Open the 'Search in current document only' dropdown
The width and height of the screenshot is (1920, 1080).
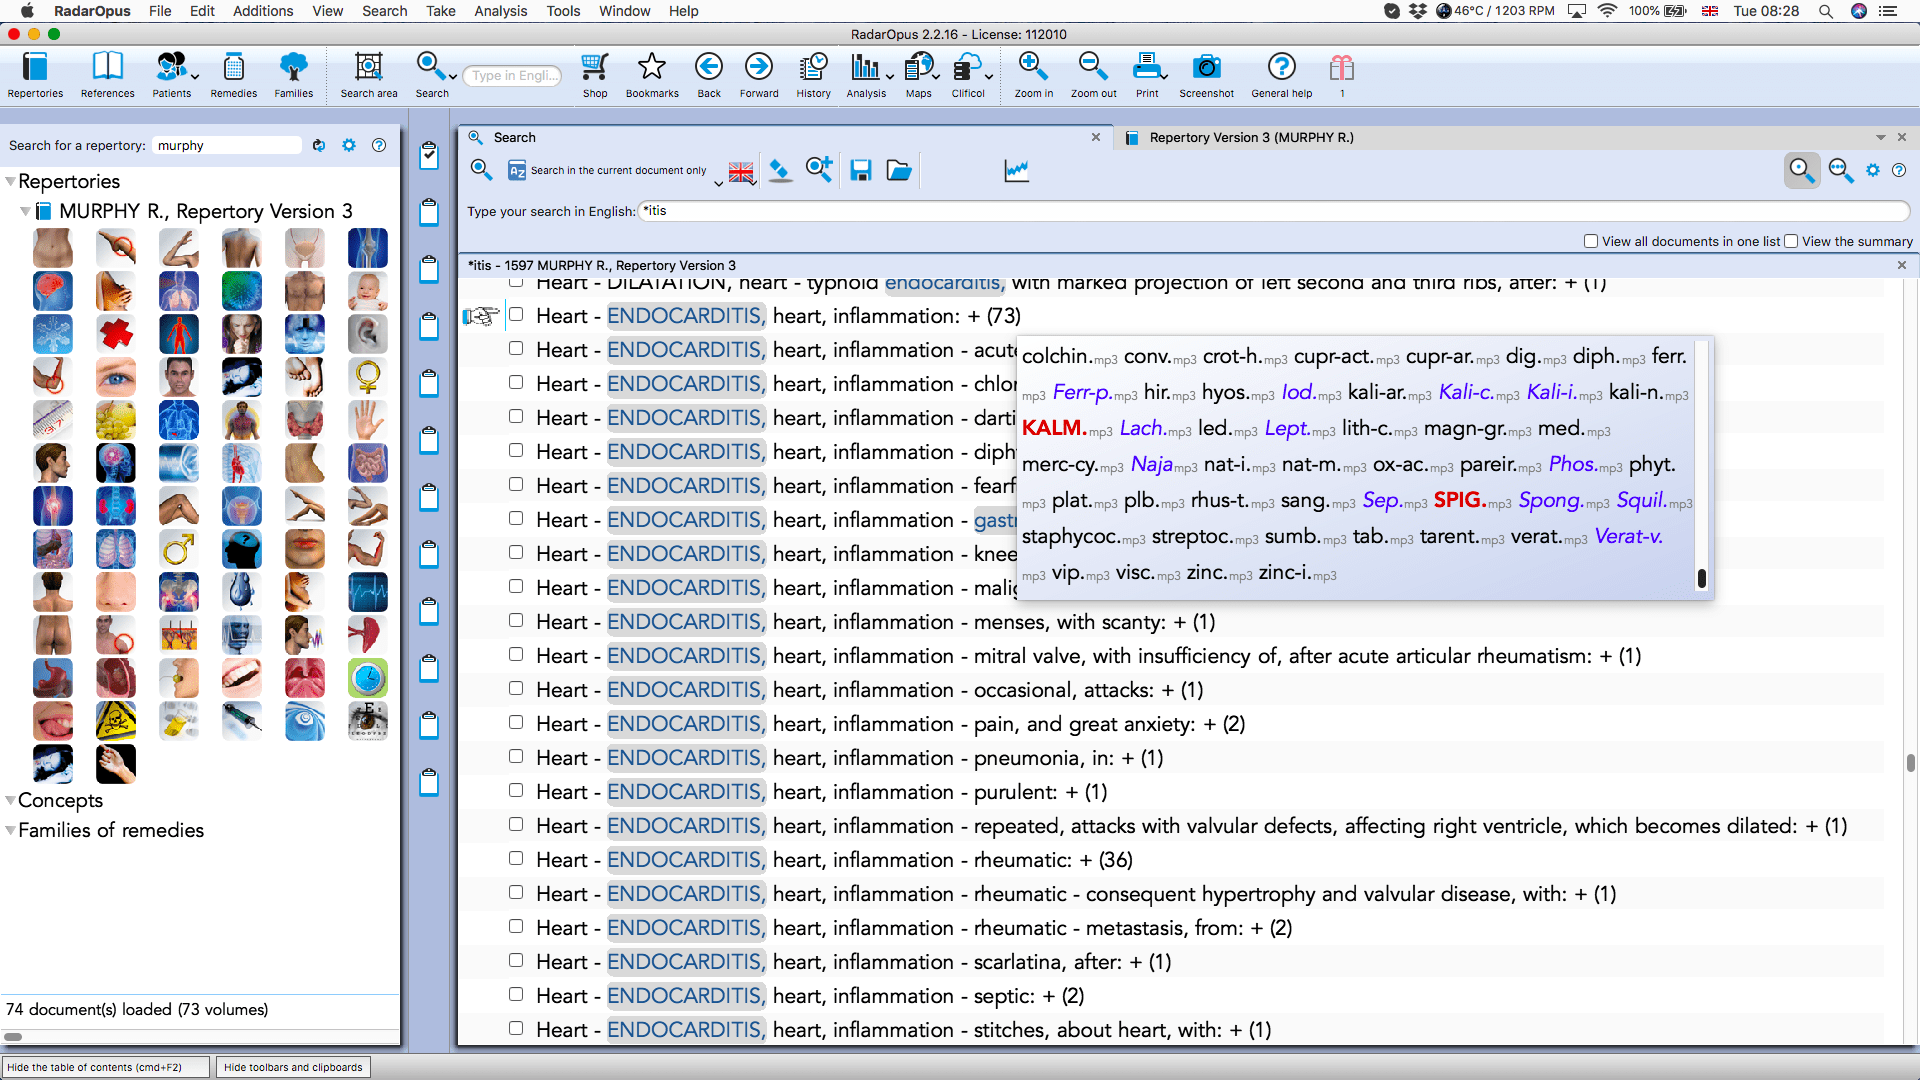coord(718,184)
